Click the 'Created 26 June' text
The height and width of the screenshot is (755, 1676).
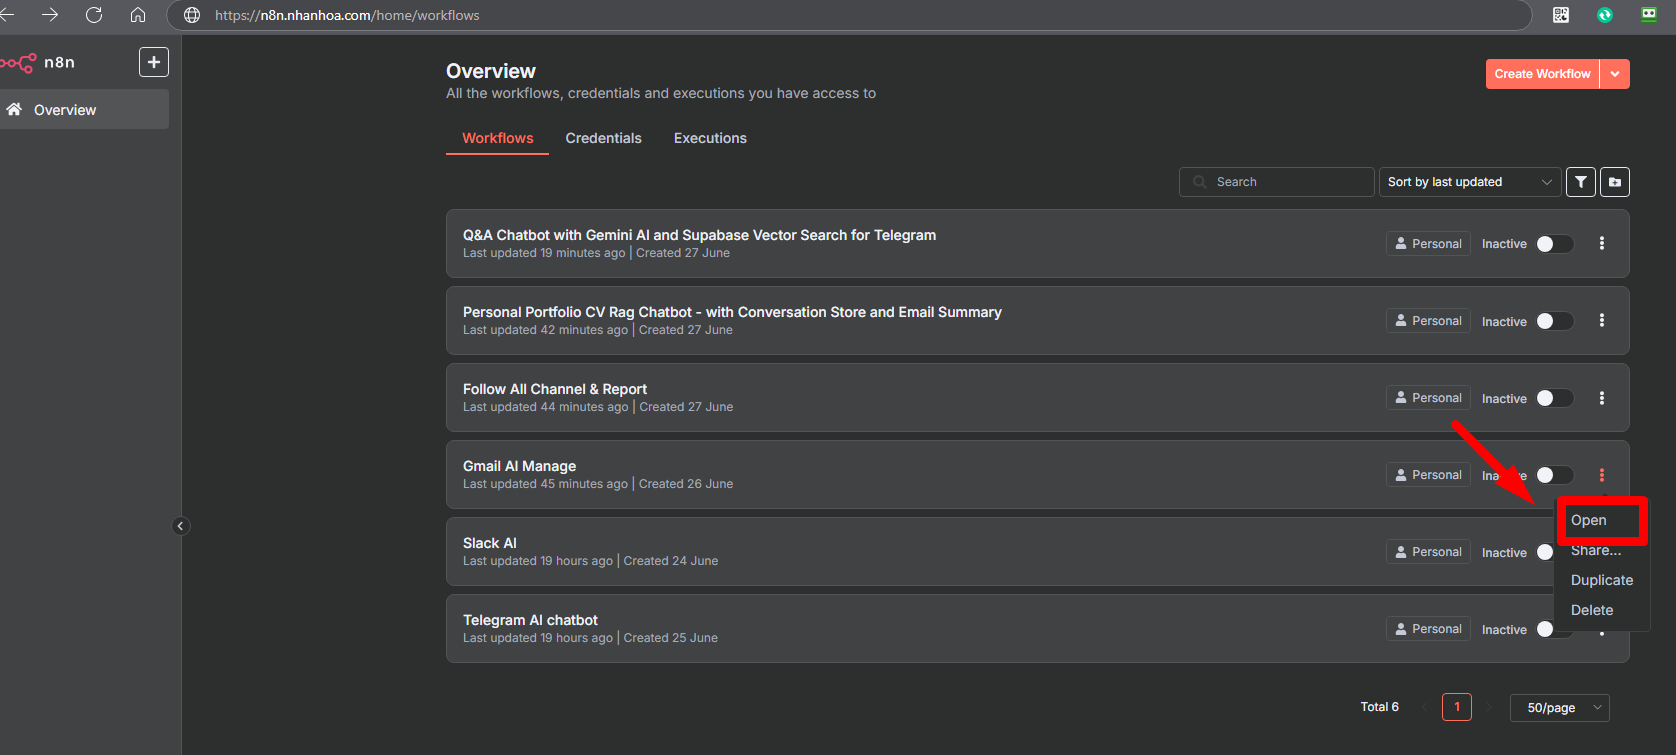tap(686, 484)
